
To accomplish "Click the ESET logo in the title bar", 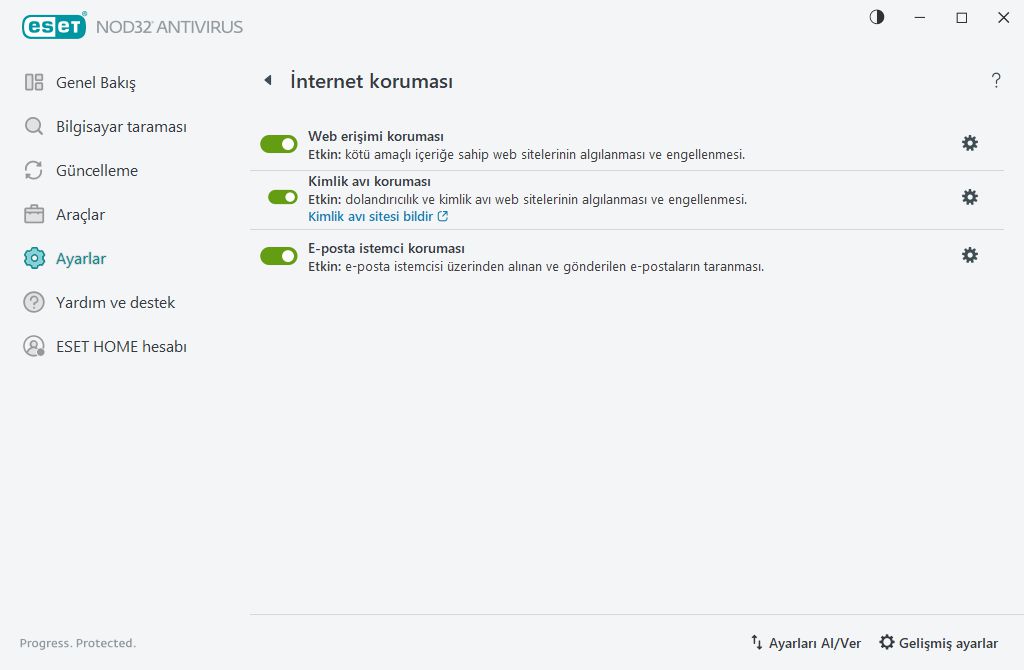I will [55, 27].
